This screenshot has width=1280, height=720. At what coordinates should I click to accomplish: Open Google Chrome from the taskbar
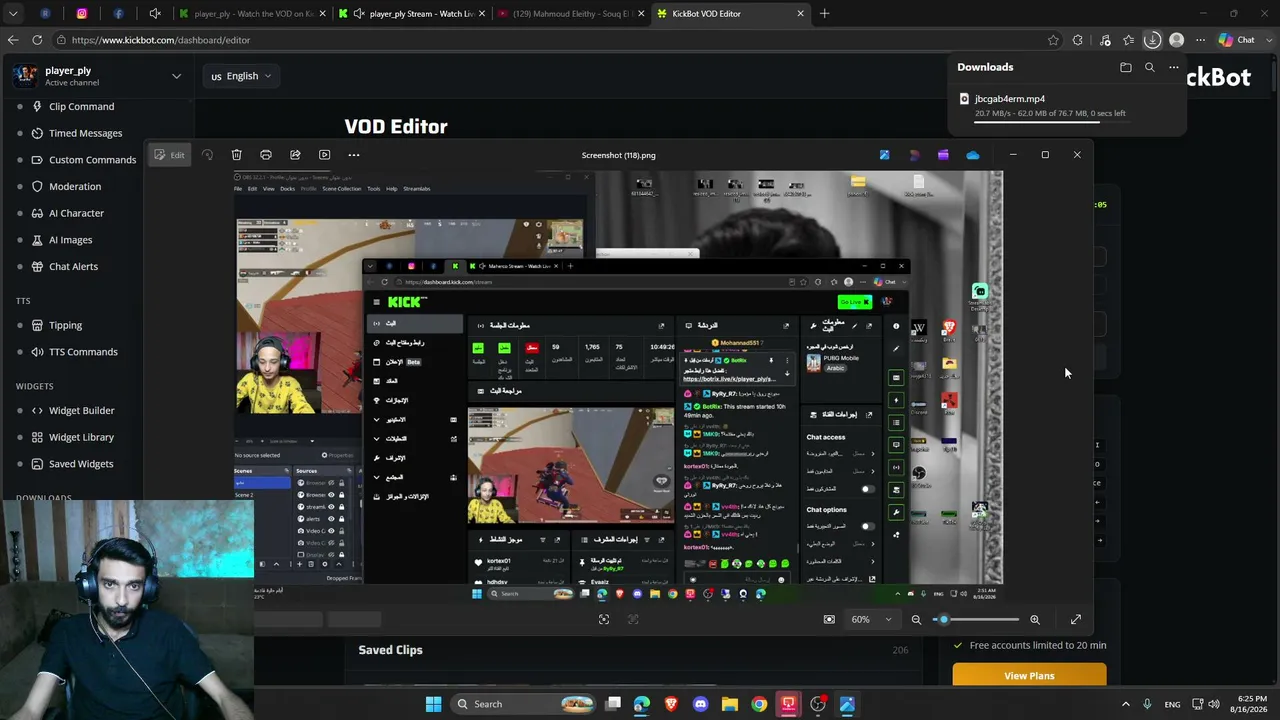(x=760, y=704)
